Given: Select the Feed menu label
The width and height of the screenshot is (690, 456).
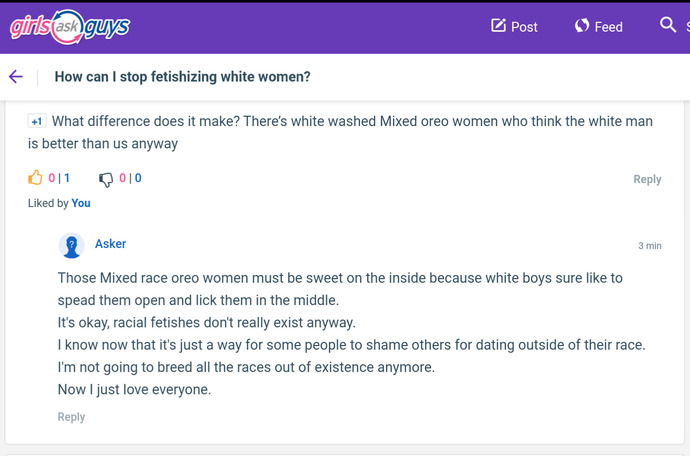Looking at the screenshot, I should tap(609, 27).
